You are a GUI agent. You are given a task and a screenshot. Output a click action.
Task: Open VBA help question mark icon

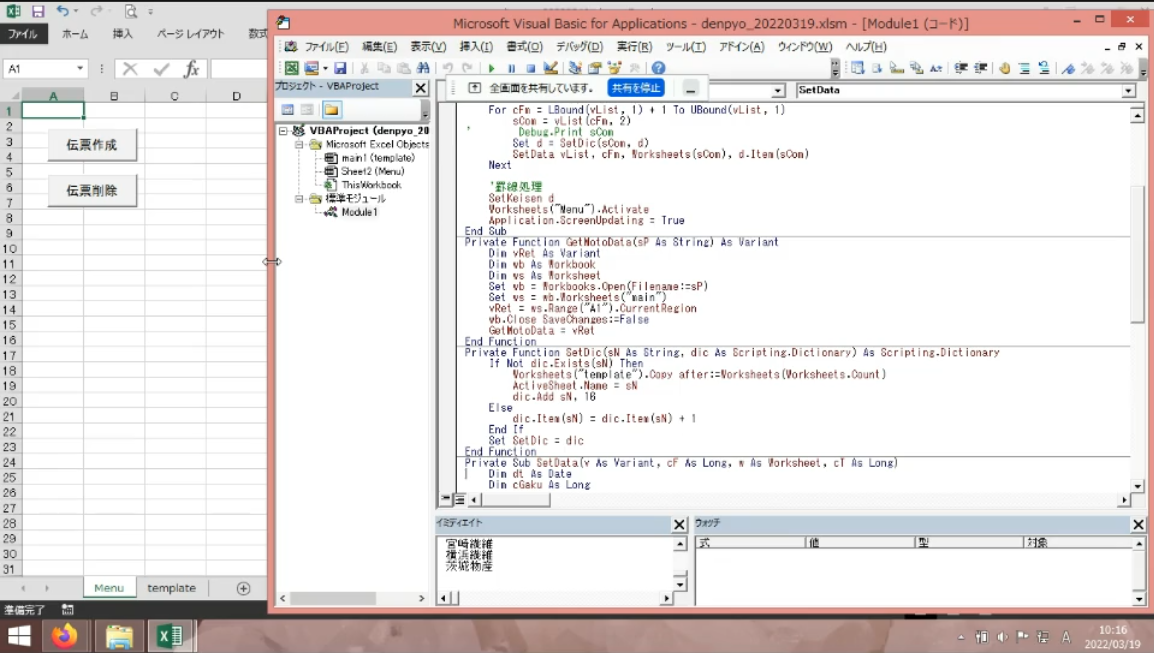coord(658,68)
